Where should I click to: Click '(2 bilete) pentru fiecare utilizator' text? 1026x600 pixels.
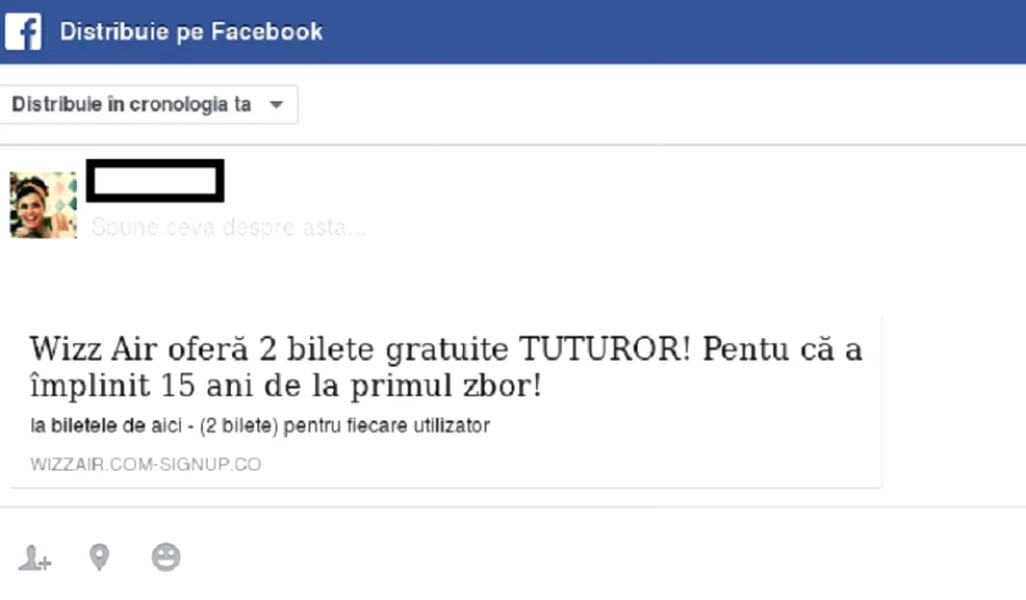[345, 426]
